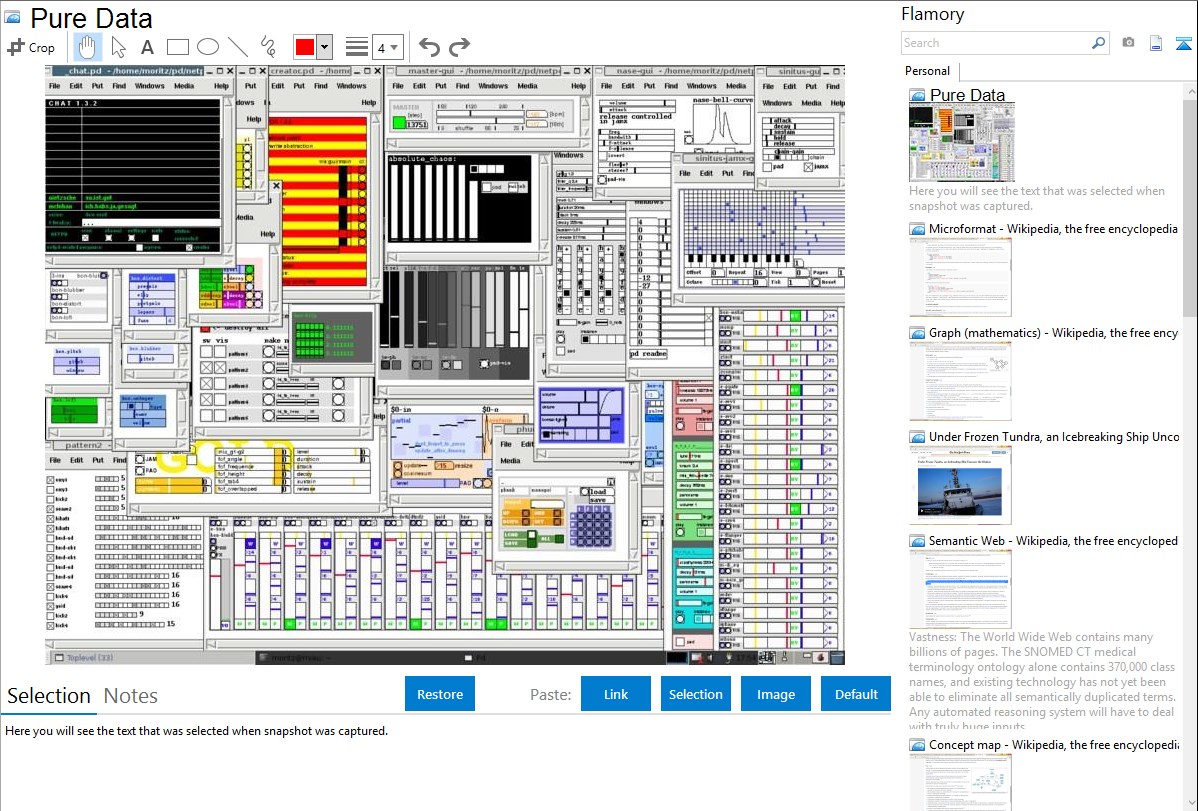Click the page document icon

click(x=1156, y=43)
